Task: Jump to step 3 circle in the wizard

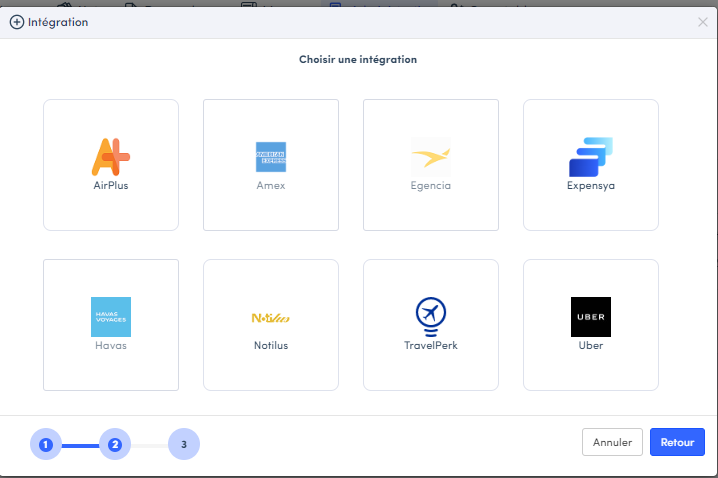Action: 184,444
